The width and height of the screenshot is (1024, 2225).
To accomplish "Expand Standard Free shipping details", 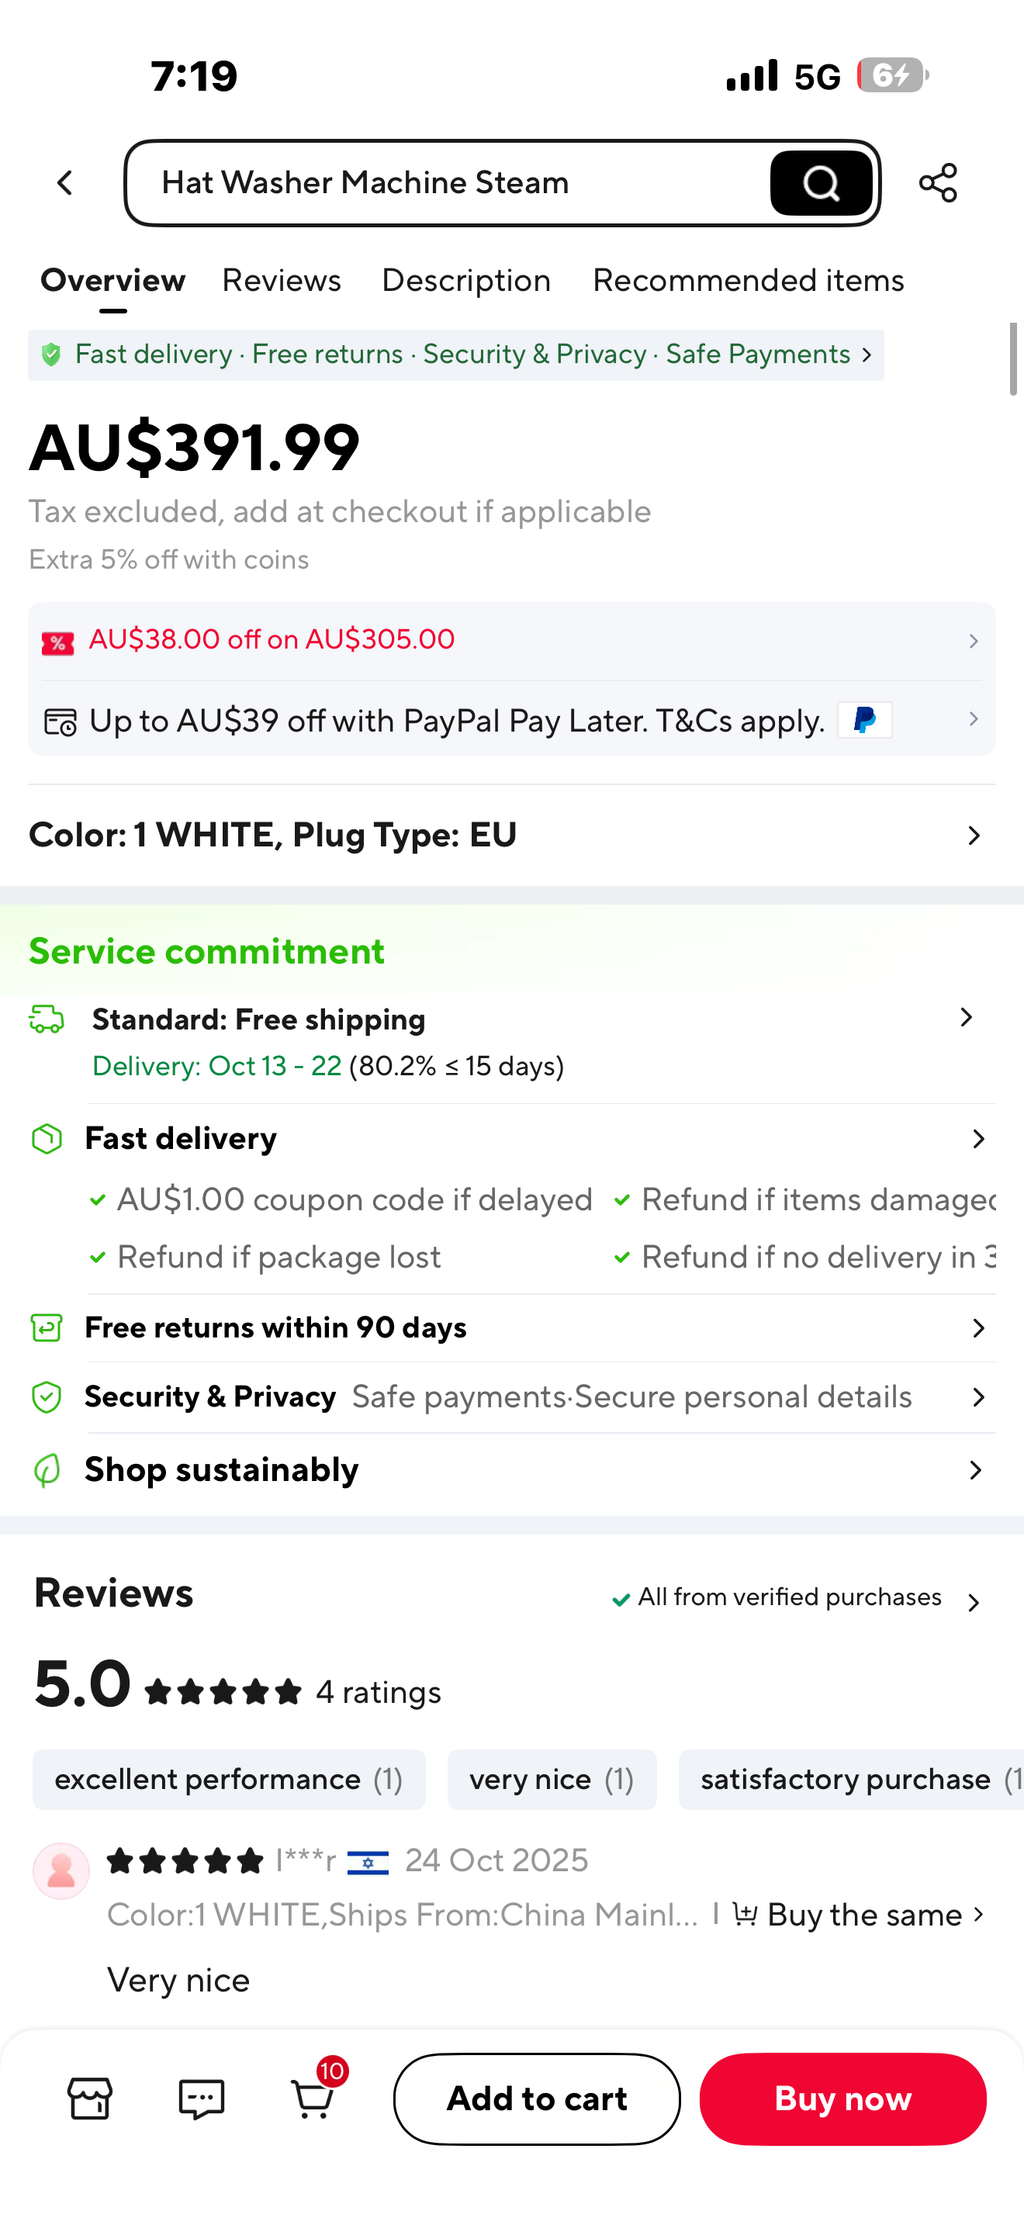I will coord(512,1042).
